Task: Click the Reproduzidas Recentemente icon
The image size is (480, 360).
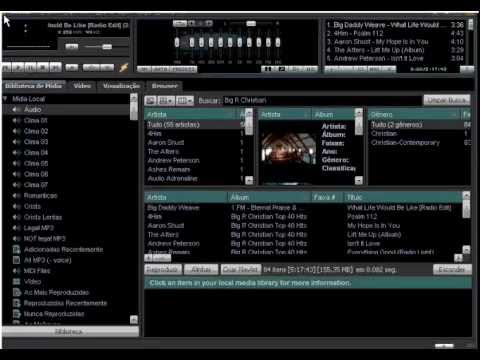Action: point(16,303)
